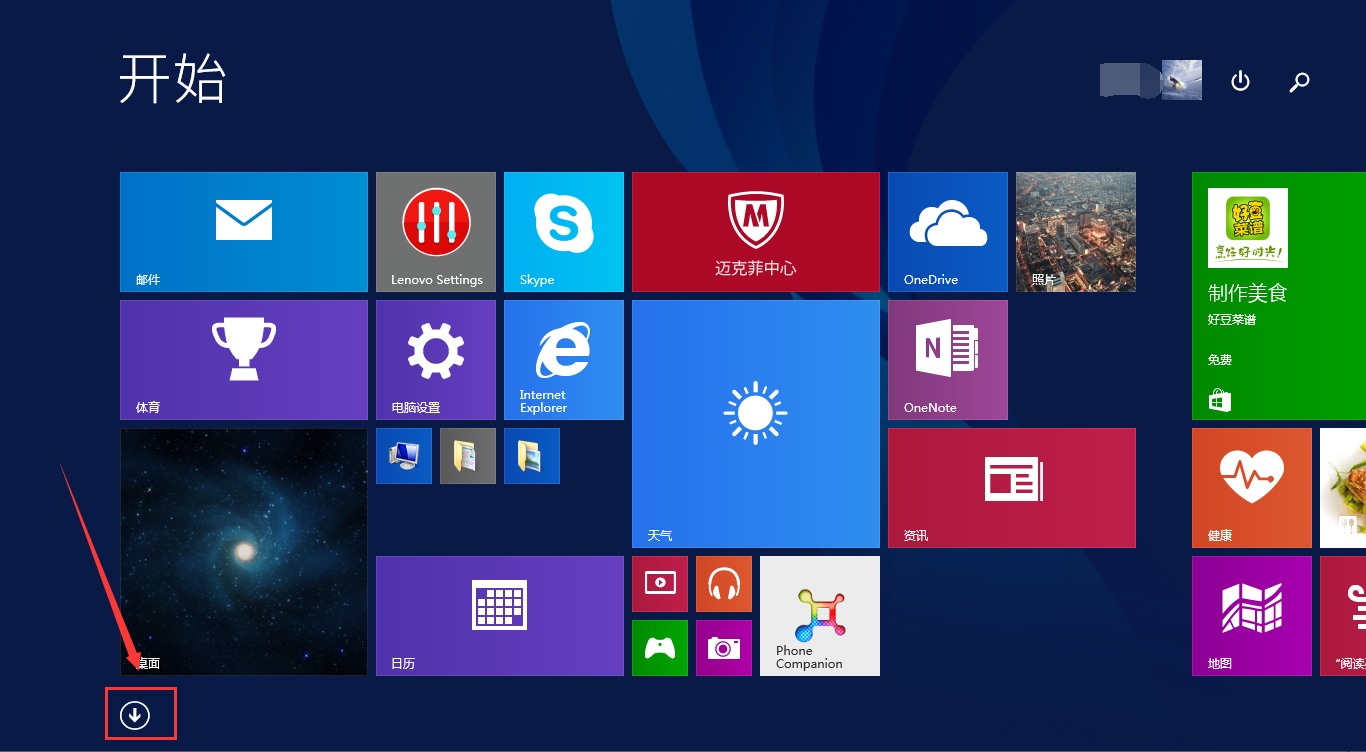Image resolution: width=1366 pixels, height=752 pixels.
Task: Open the OneDrive tile
Action: click(x=948, y=232)
